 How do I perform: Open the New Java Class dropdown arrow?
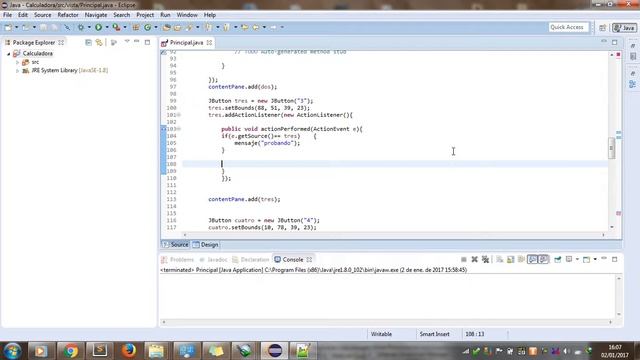pos(156,27)
